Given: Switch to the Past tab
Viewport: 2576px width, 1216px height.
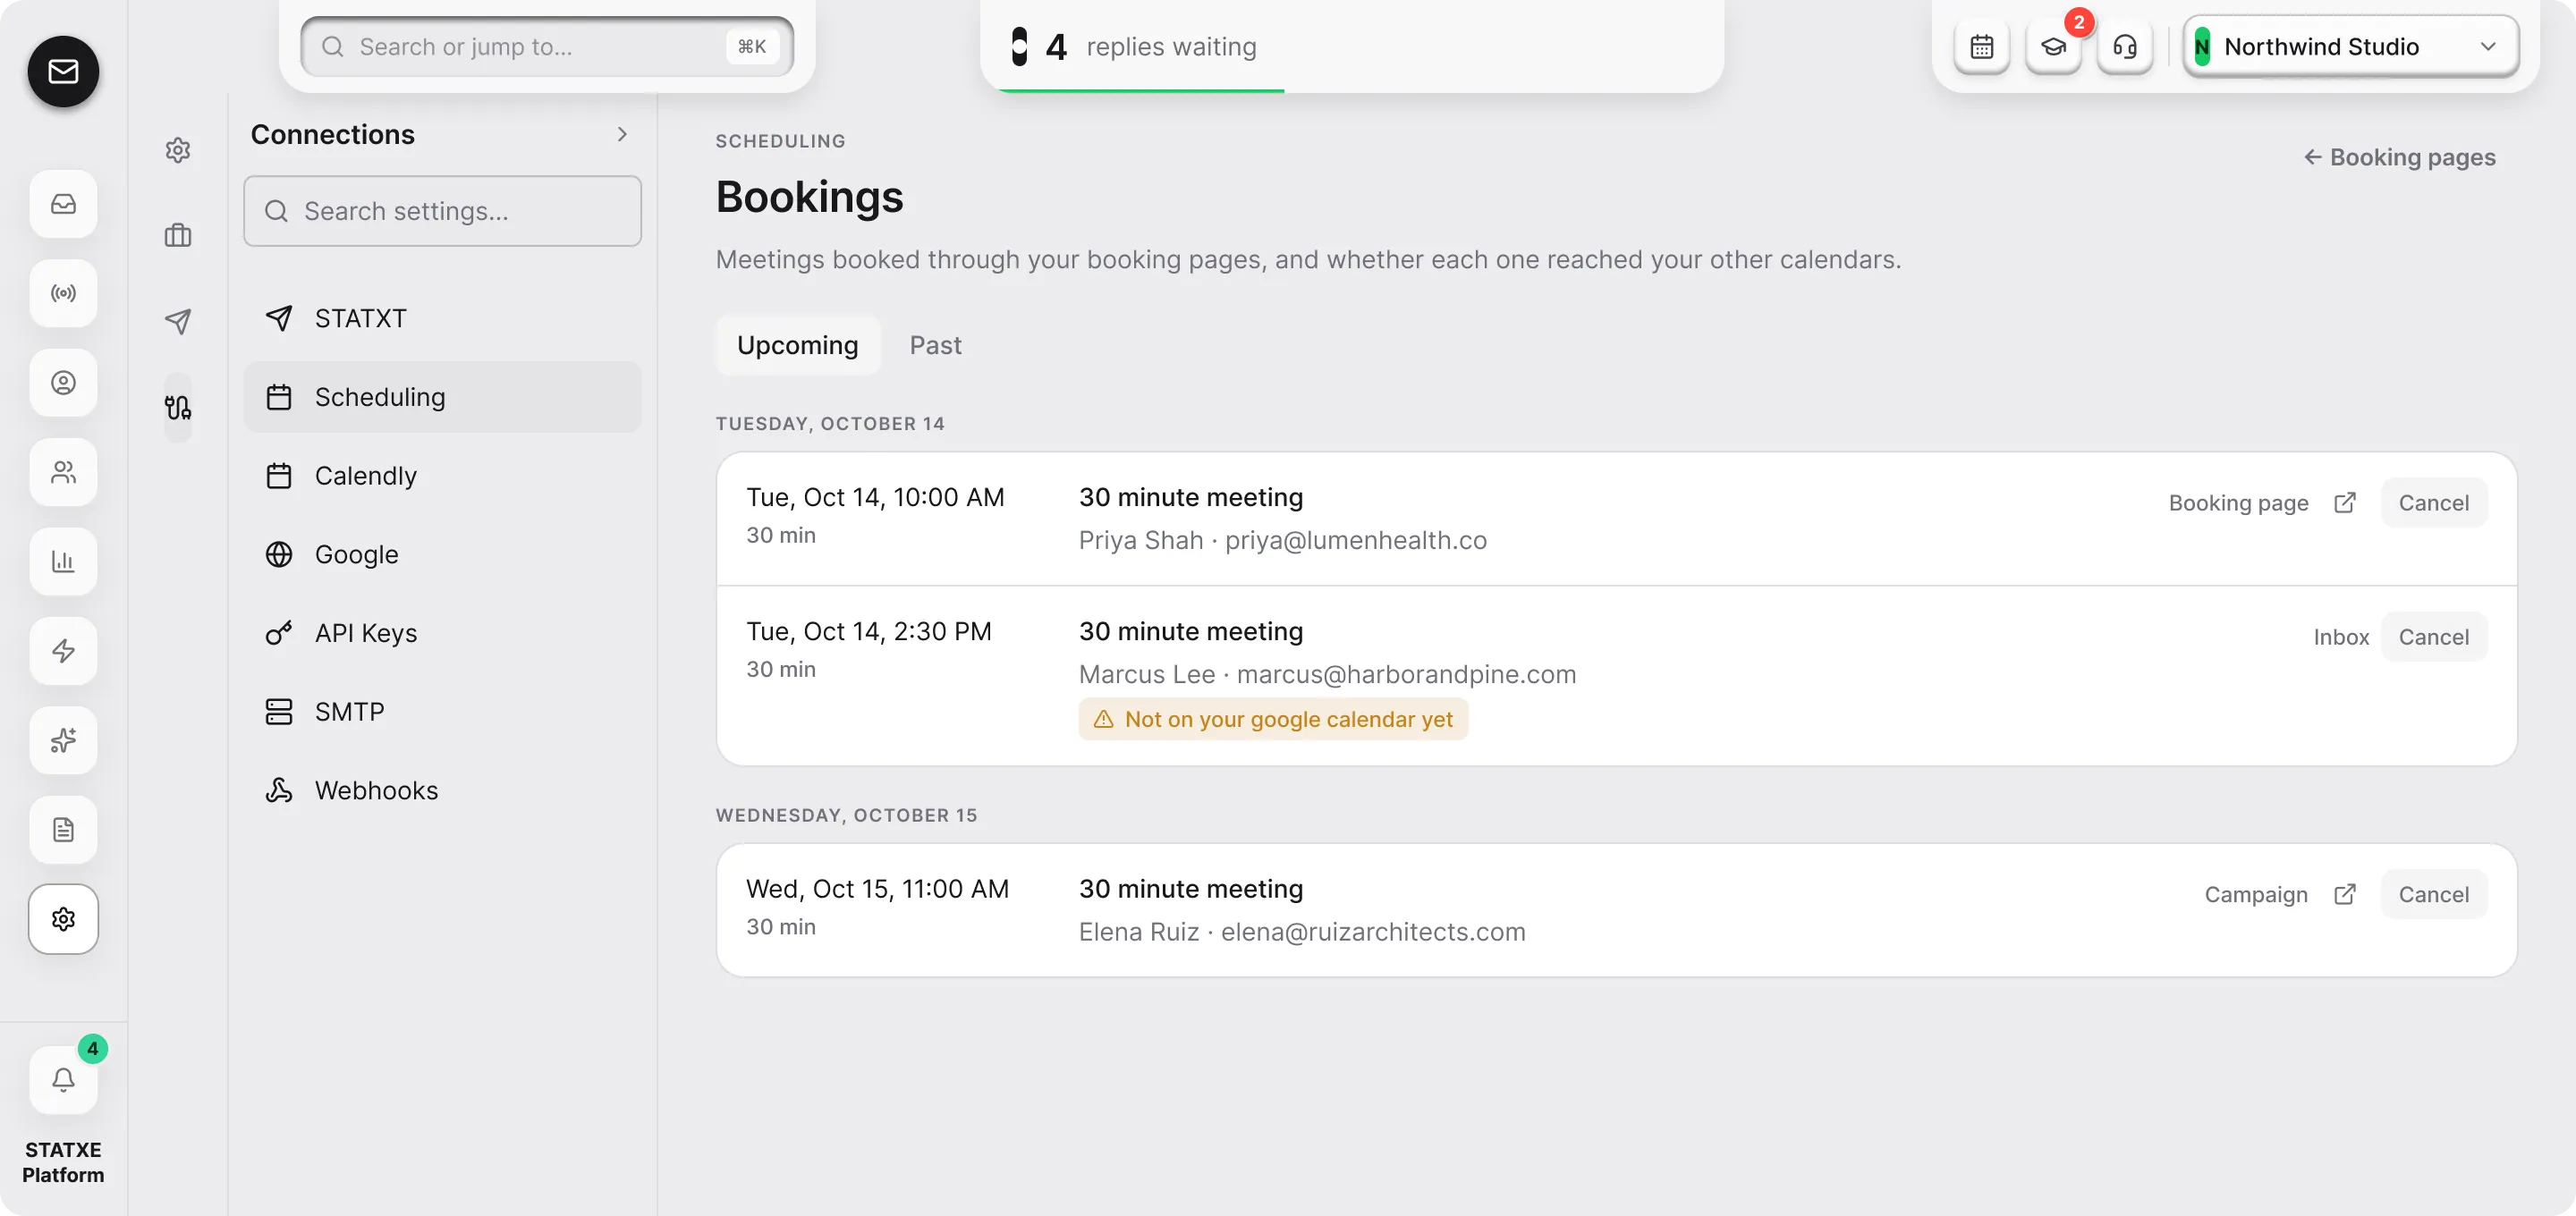Looking at the screenshot, I should point(935,345).
